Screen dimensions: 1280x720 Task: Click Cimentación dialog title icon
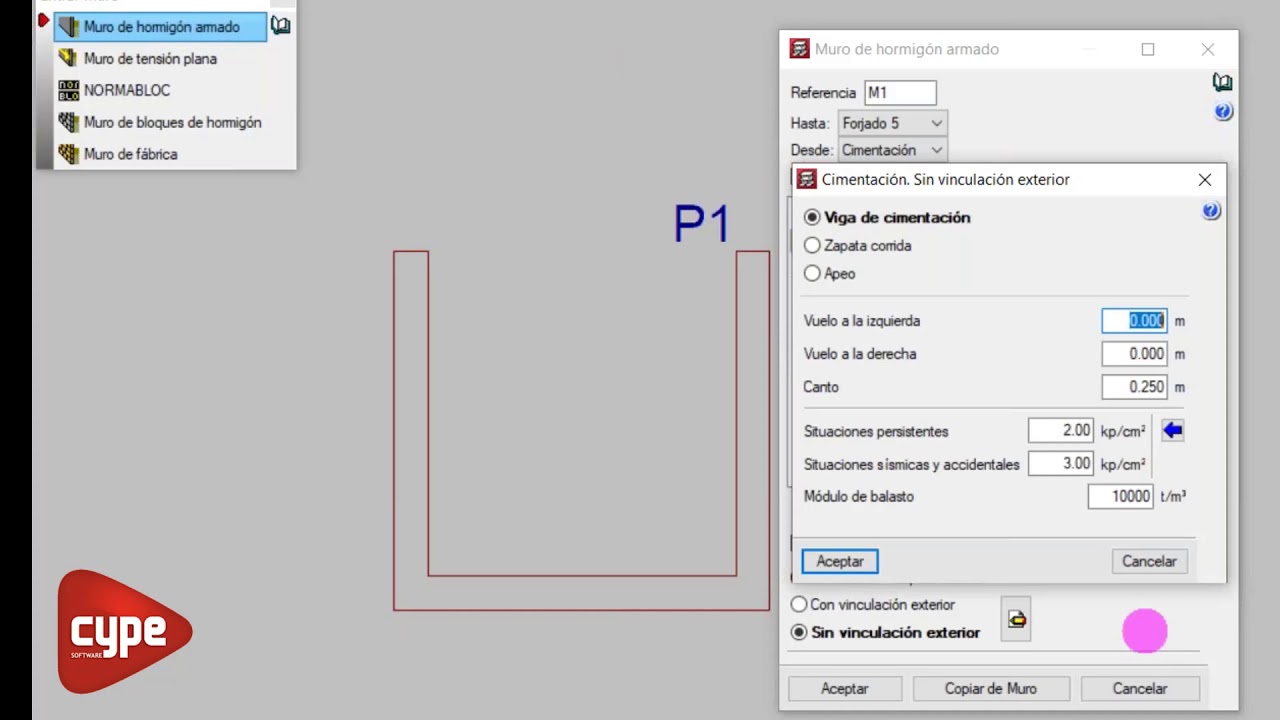[806, 180]
